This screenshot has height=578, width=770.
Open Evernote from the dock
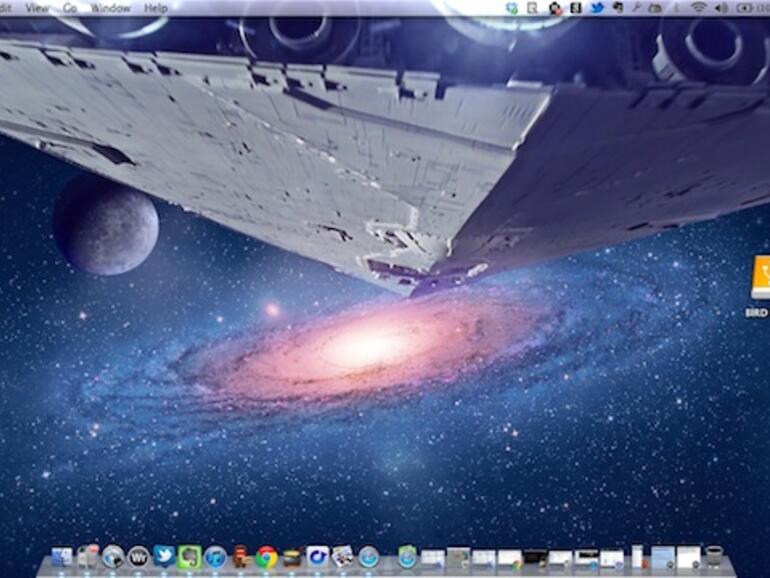190,557
